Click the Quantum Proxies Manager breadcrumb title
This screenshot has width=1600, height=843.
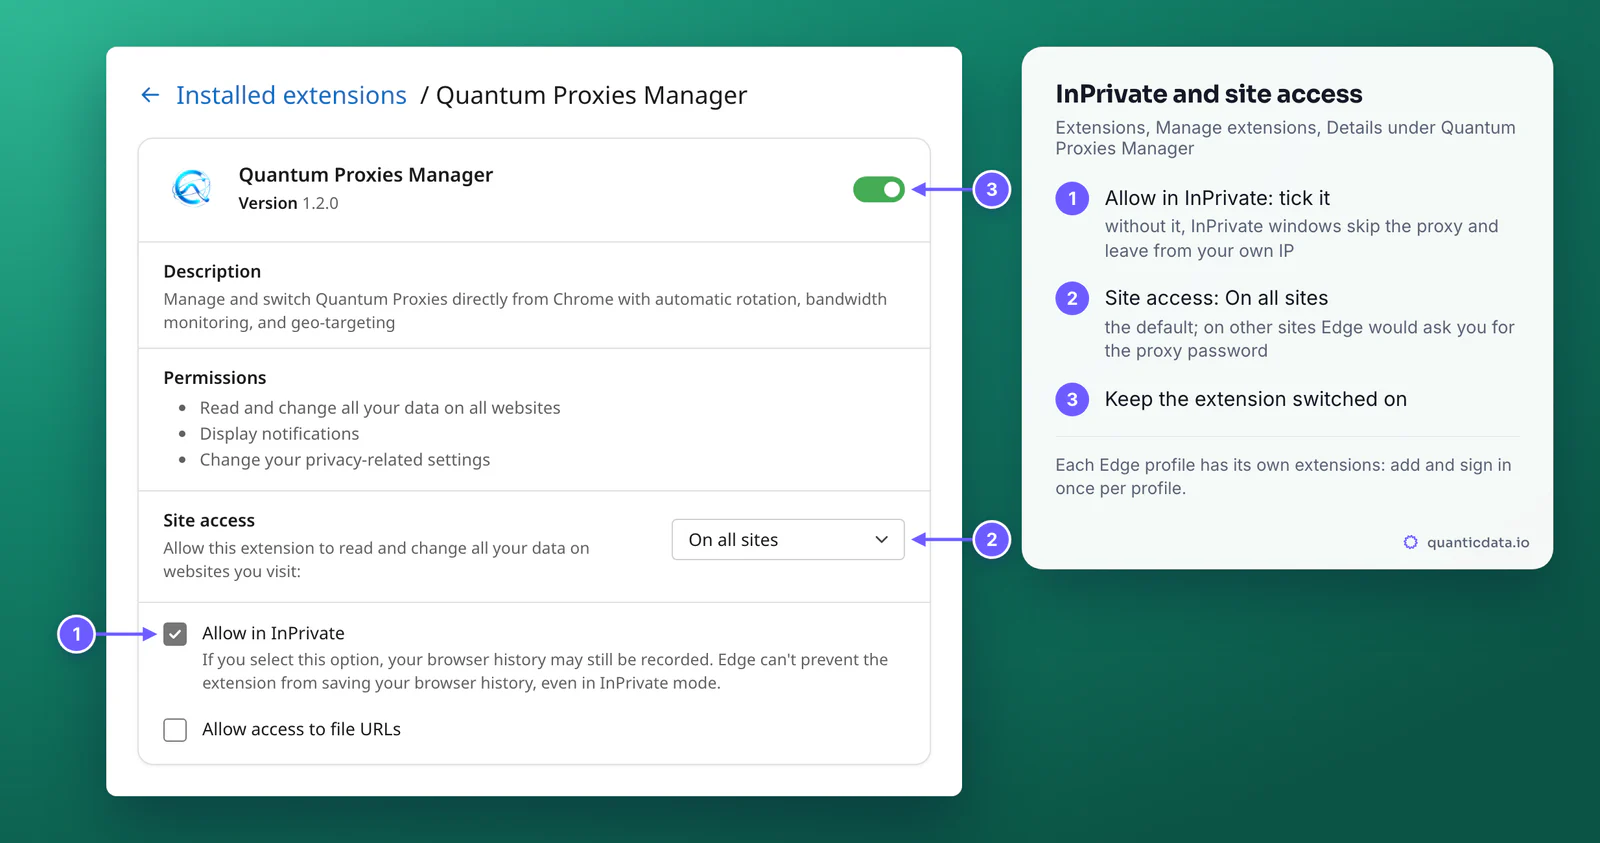click(591, 95)
